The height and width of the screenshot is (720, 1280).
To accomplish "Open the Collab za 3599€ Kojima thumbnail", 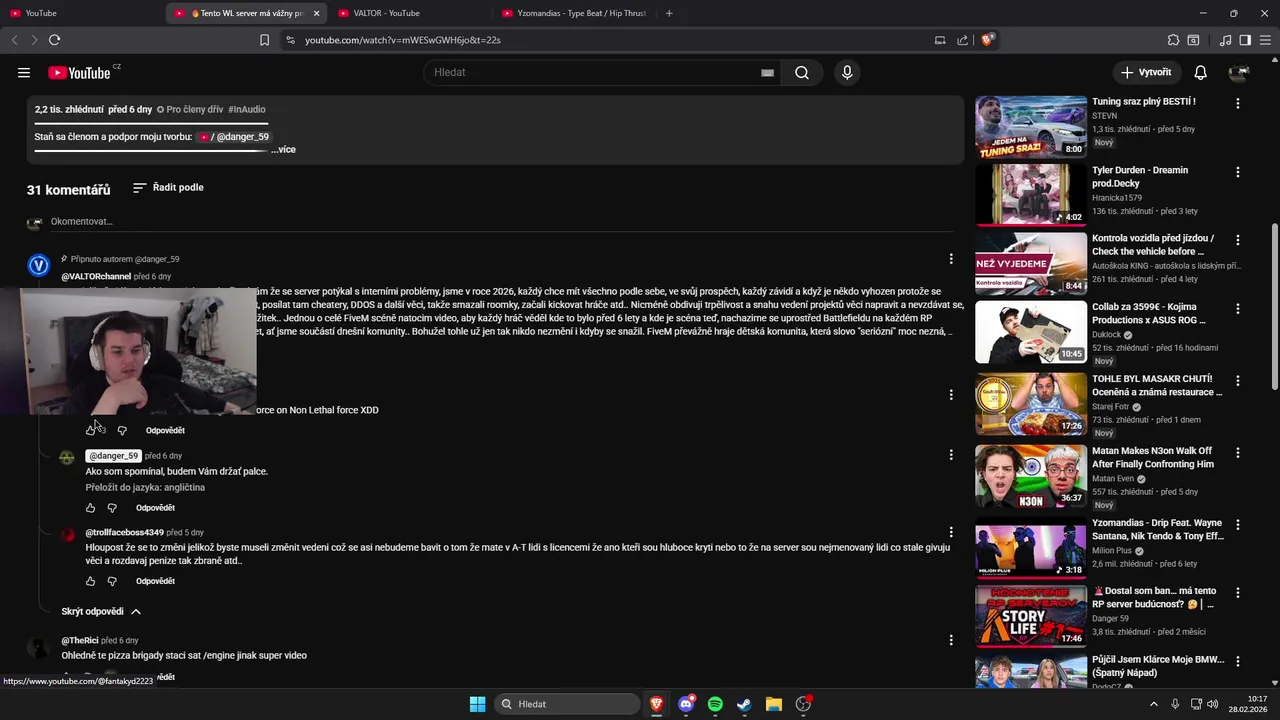I will tap(1031, 332).
